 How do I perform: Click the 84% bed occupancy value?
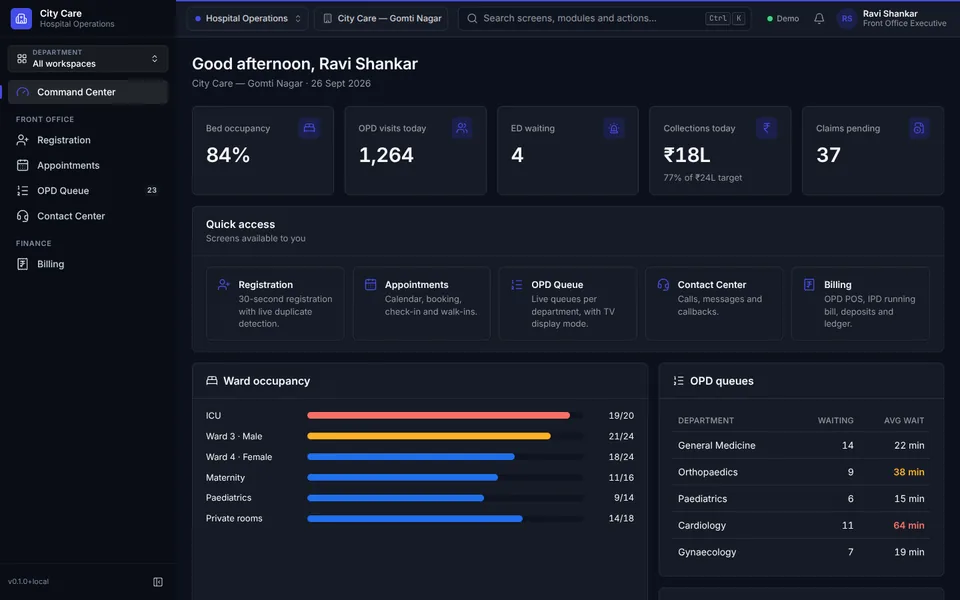(x=228, y=155)
